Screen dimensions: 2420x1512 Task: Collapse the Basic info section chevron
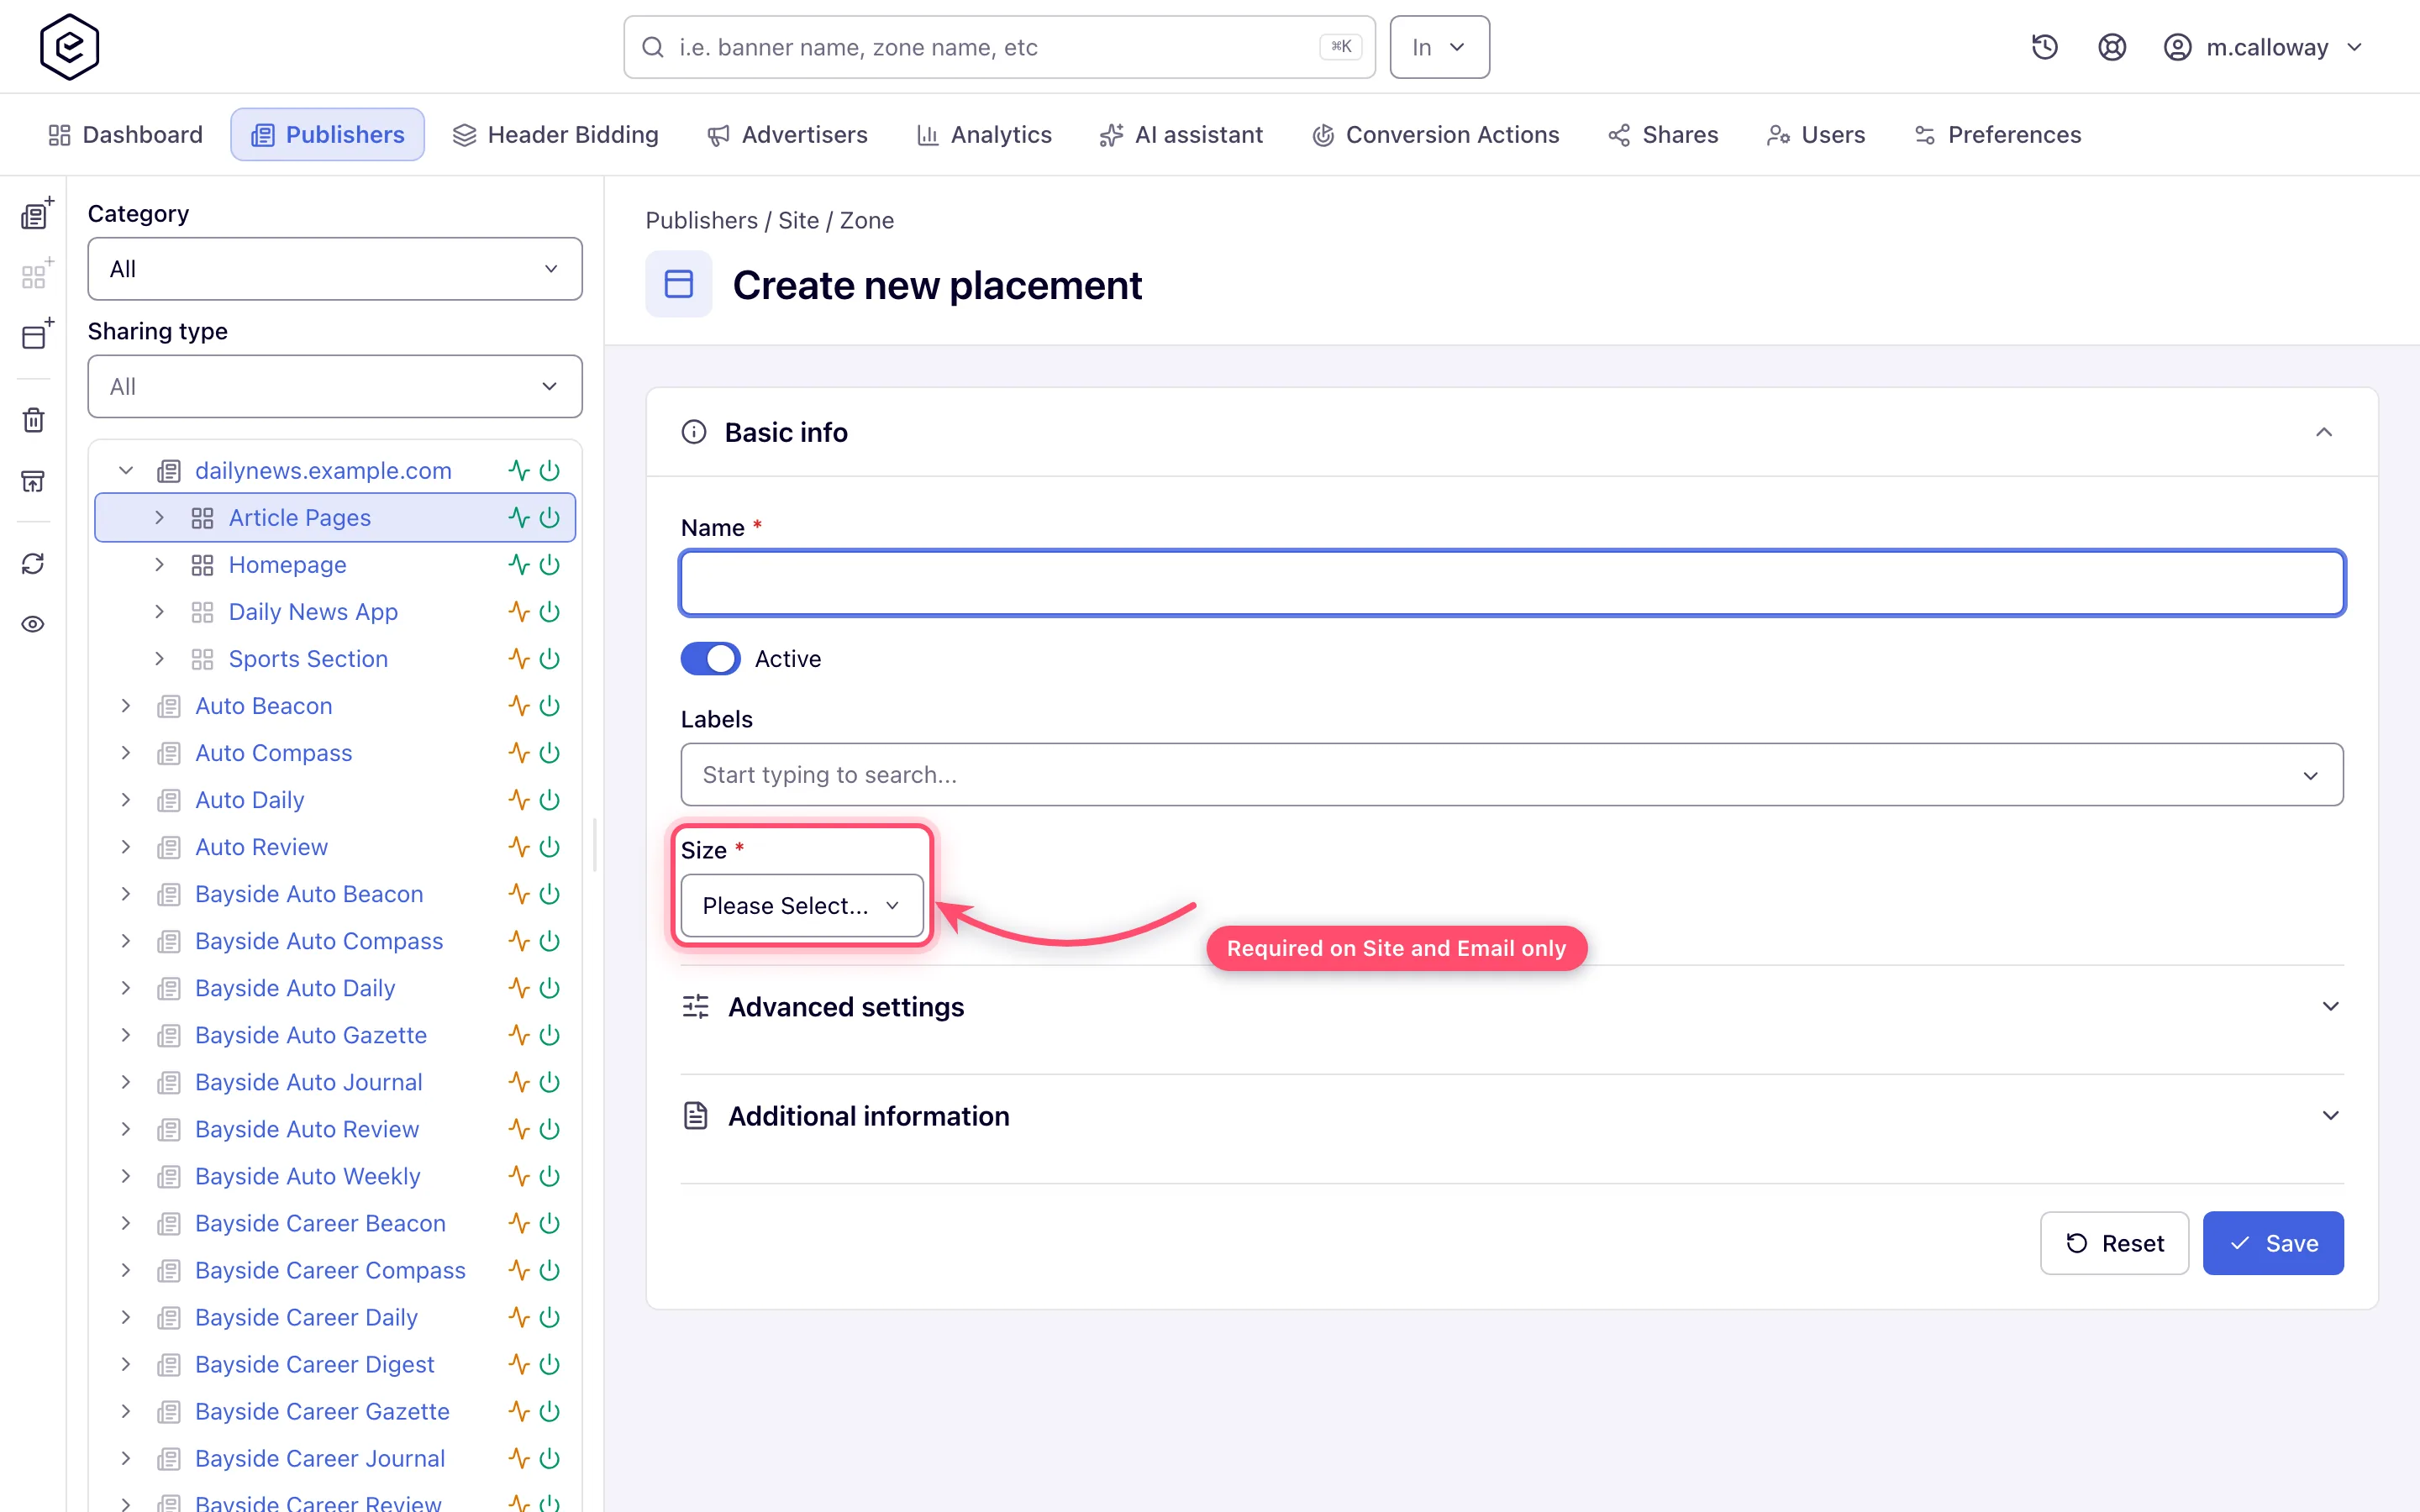[x=2324, y=432]
